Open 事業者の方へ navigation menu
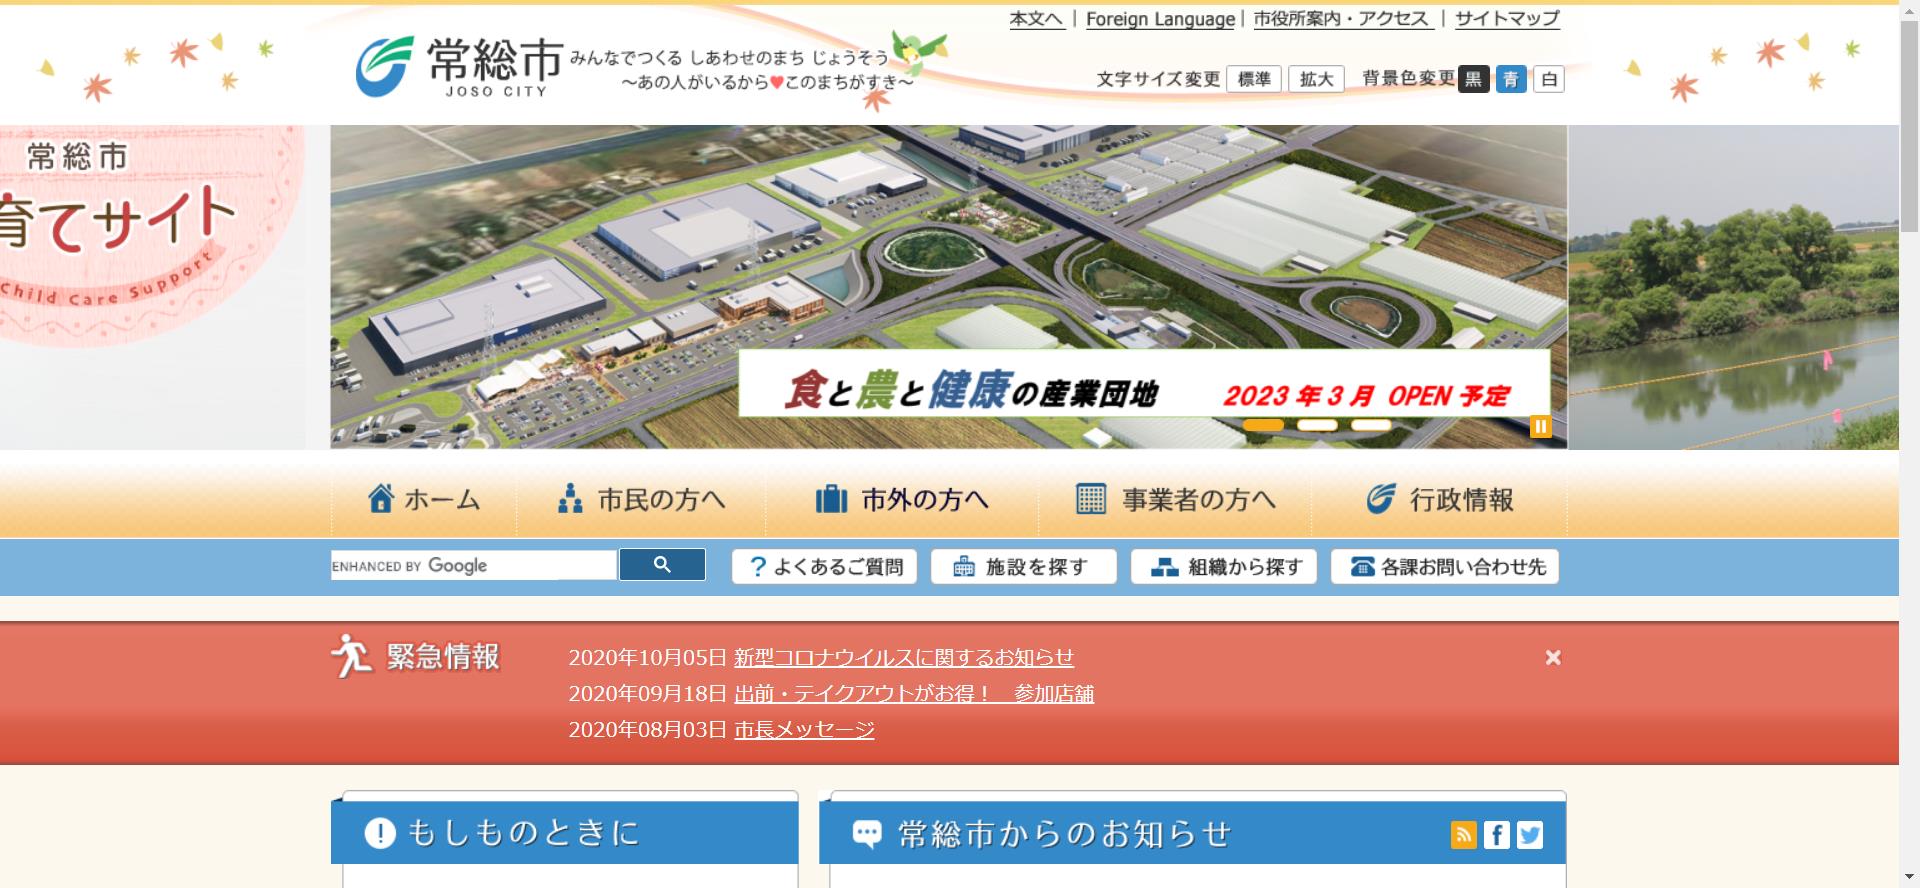This screenshot has height=888, width=1920. (x=1175, y=499)
